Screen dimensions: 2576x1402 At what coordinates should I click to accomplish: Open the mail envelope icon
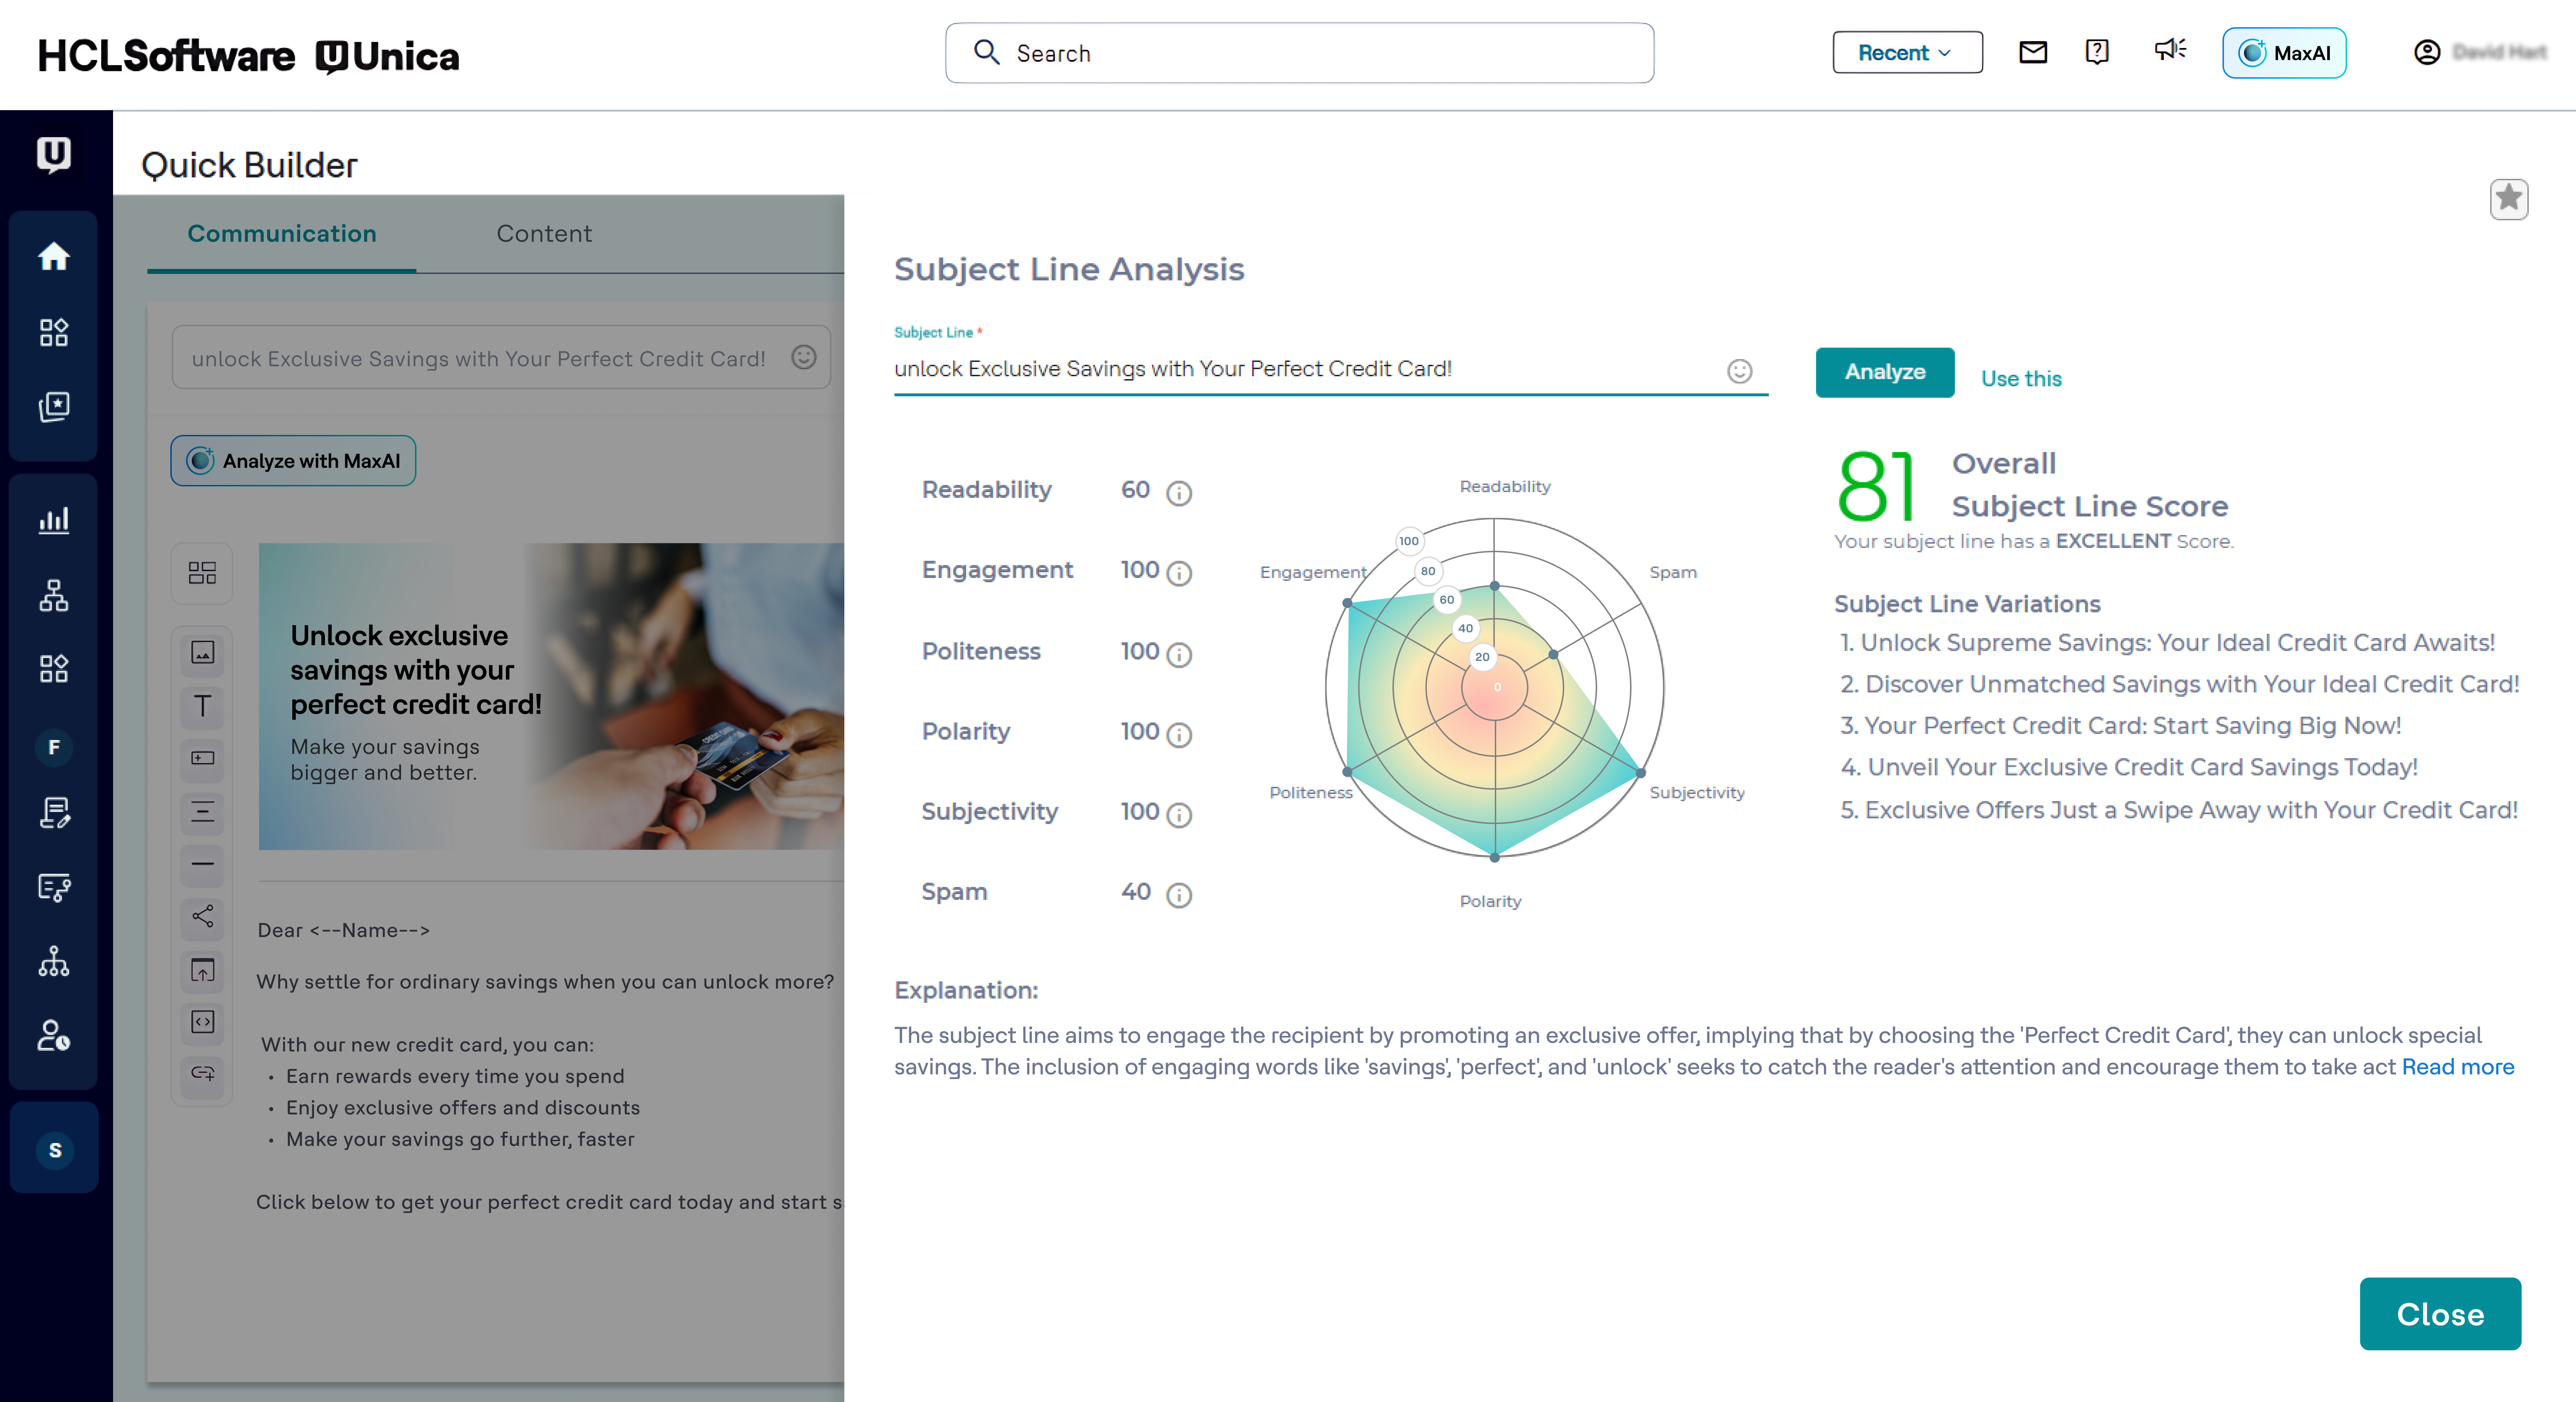2033,52
